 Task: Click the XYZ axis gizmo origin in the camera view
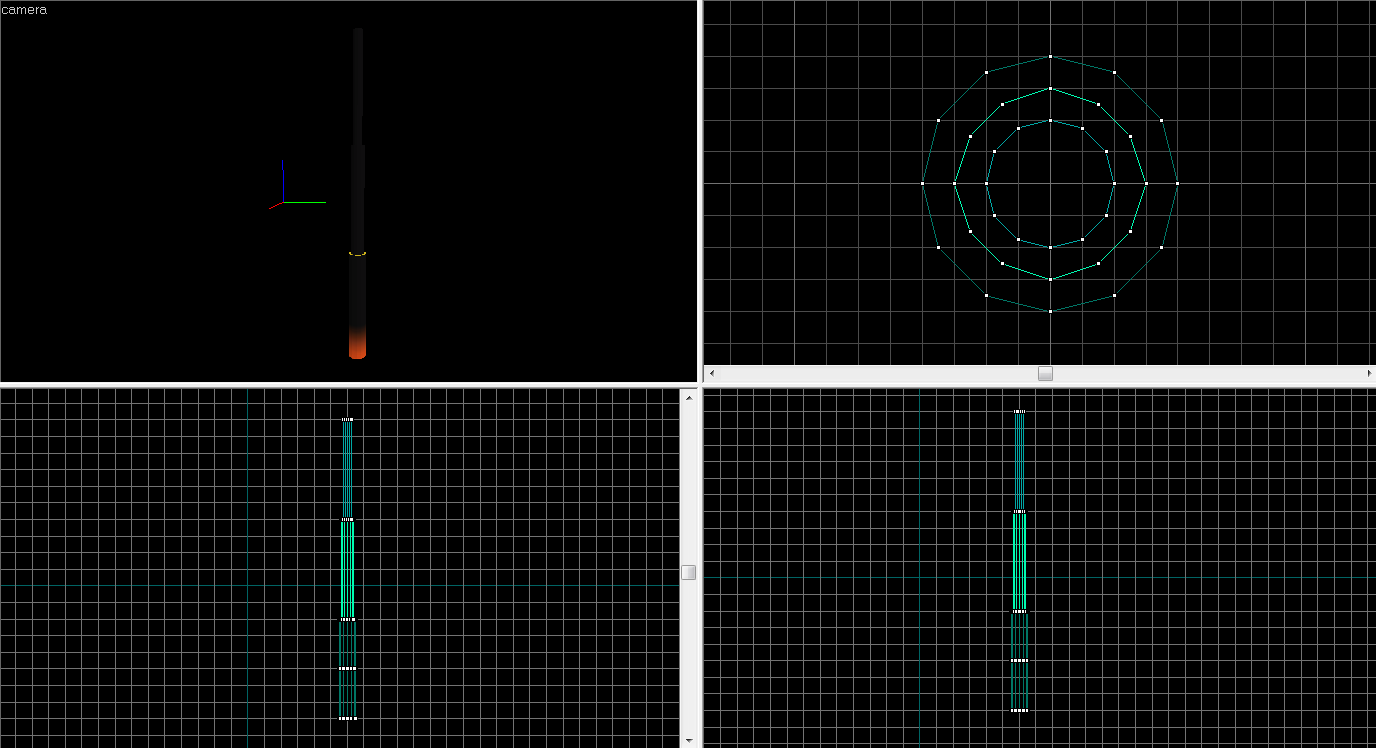coord(283,202)
